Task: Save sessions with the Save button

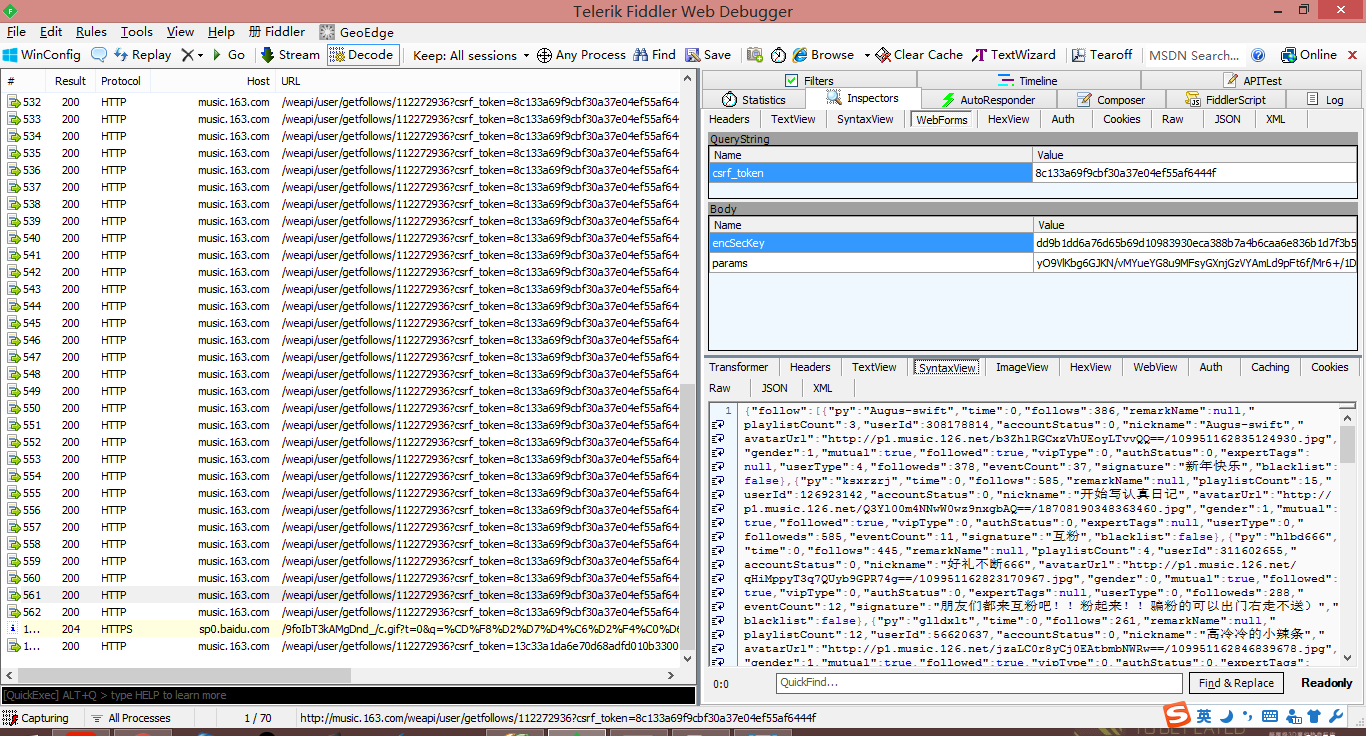Action: click(708, 55)
